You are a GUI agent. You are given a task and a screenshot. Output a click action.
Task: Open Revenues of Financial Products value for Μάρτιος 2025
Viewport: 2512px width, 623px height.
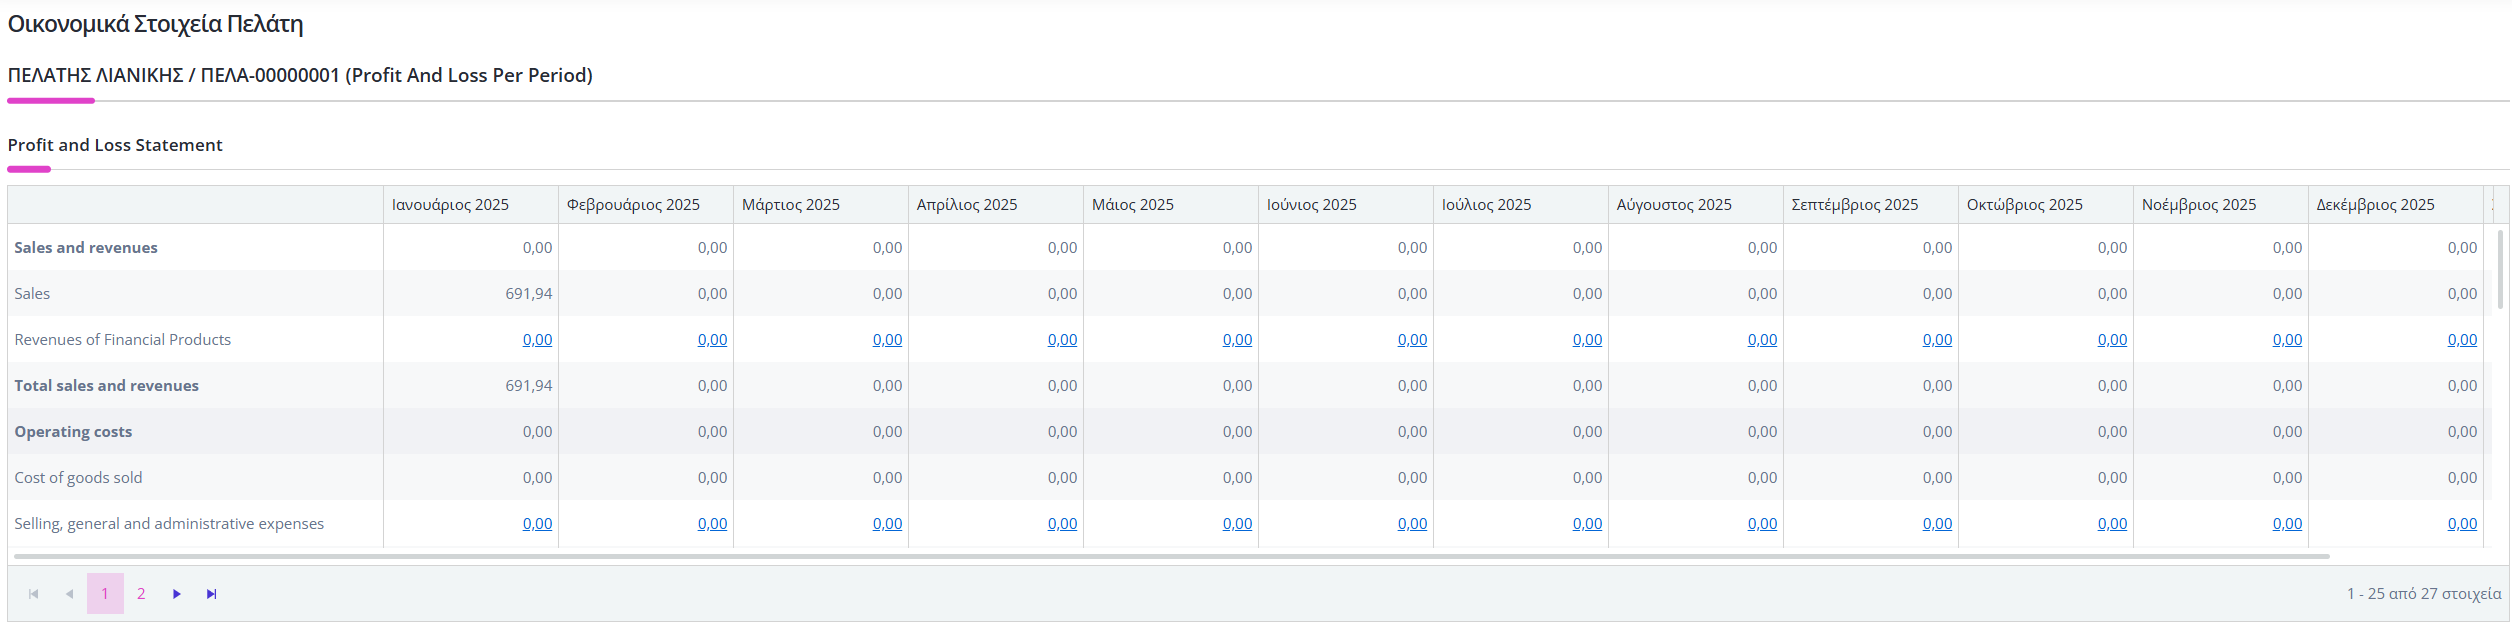[887, 340]
